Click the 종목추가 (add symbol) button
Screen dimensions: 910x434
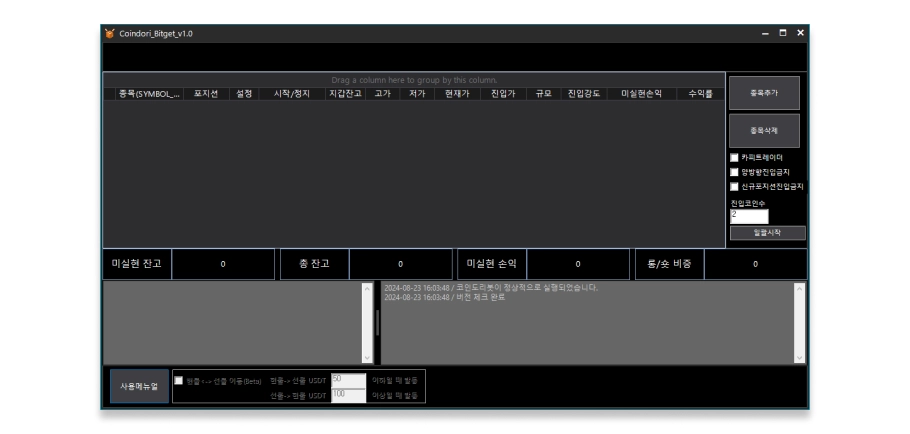pos(764,93)
